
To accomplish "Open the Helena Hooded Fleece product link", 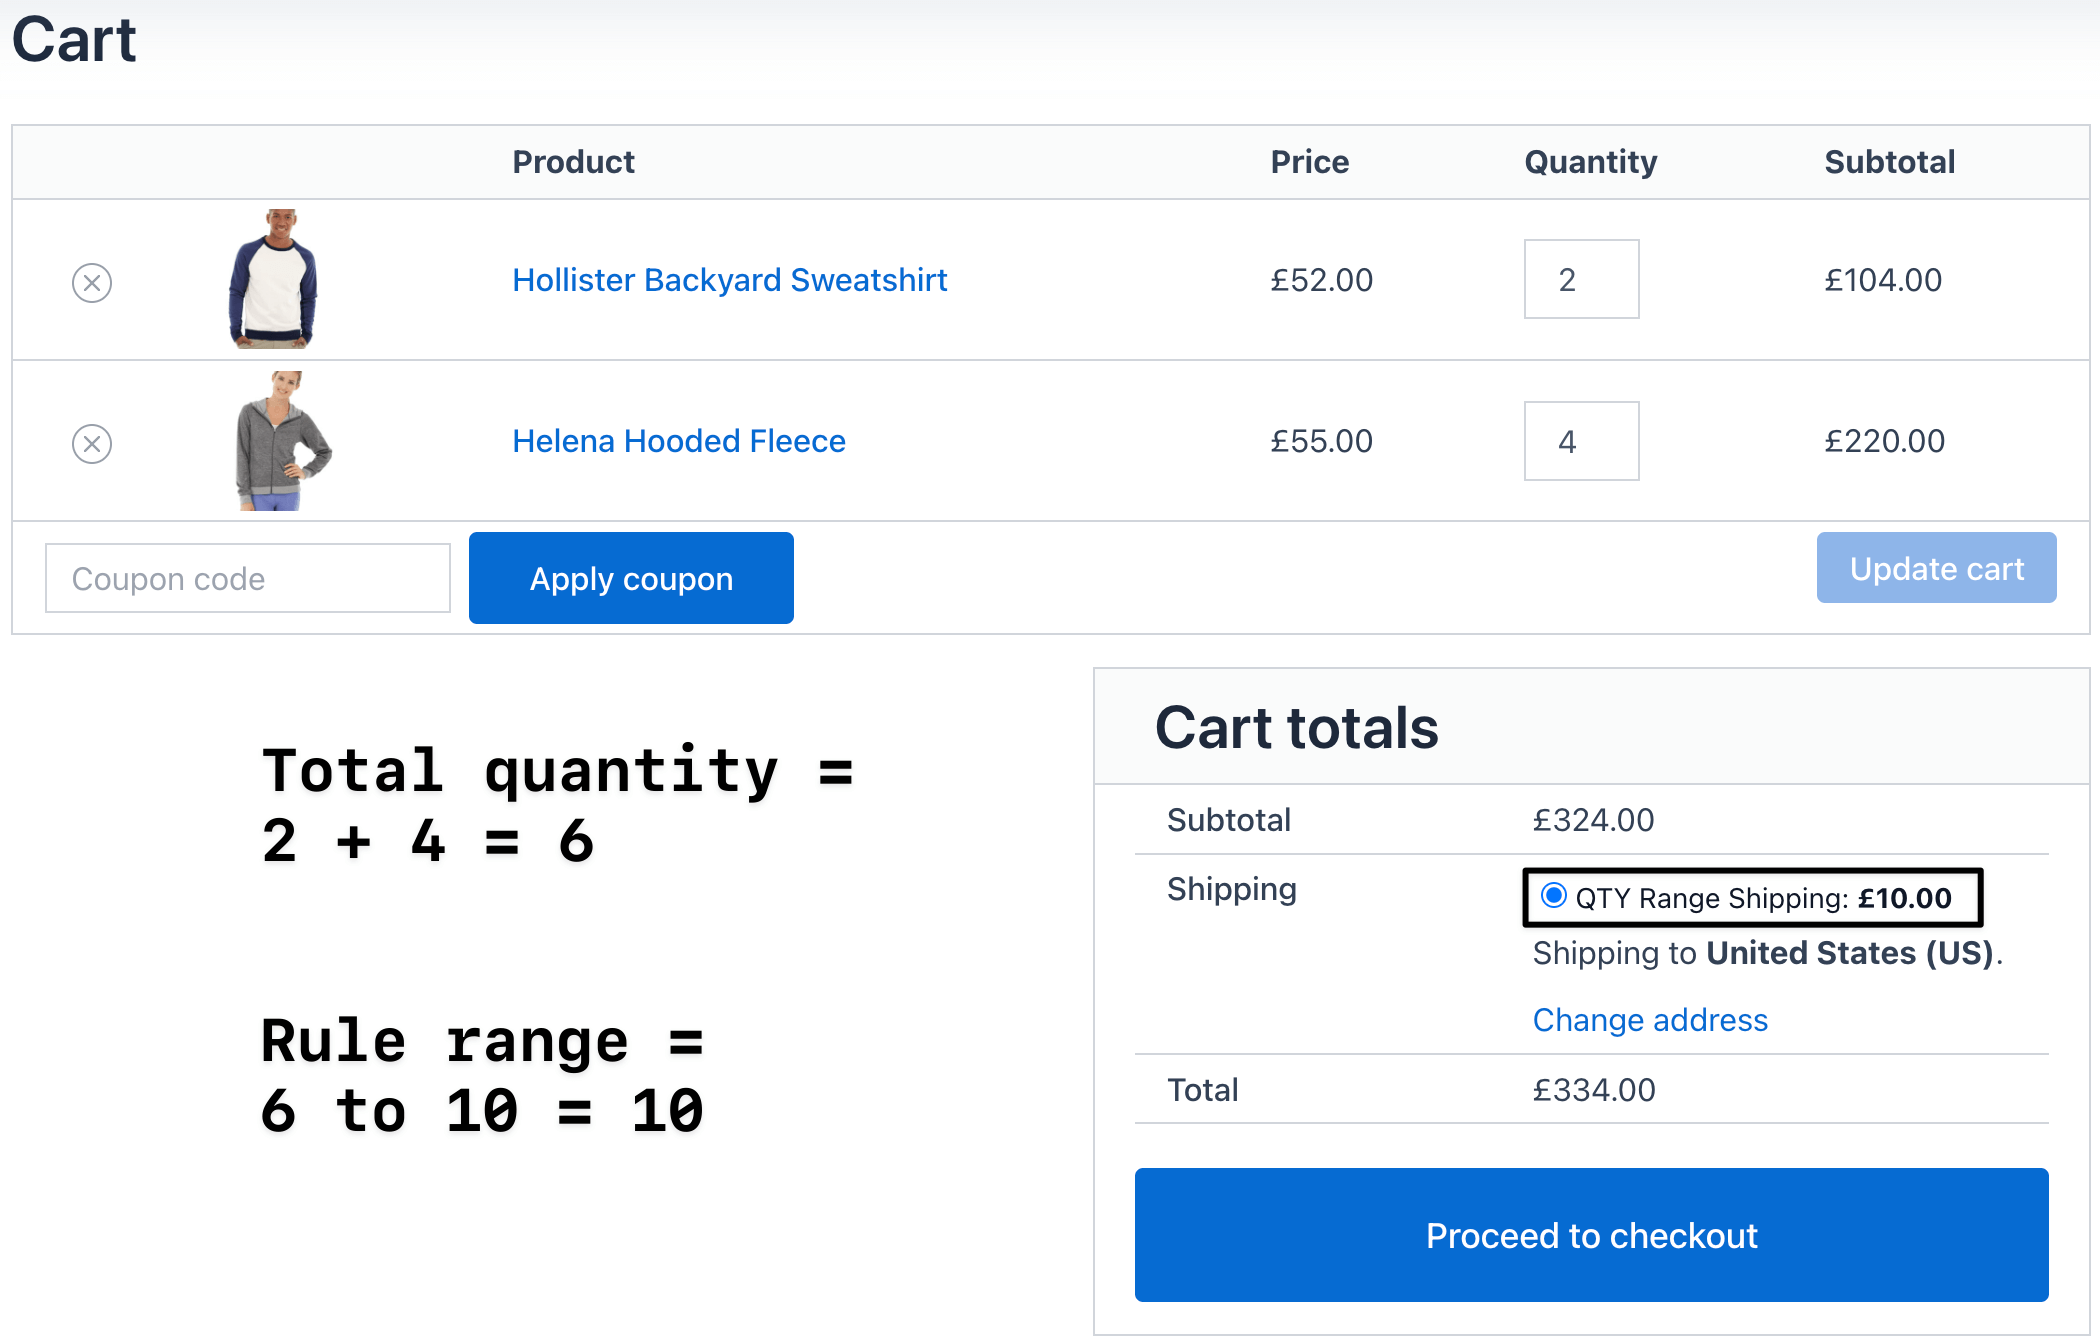I will pyautogui.click(x=678, y=441).
